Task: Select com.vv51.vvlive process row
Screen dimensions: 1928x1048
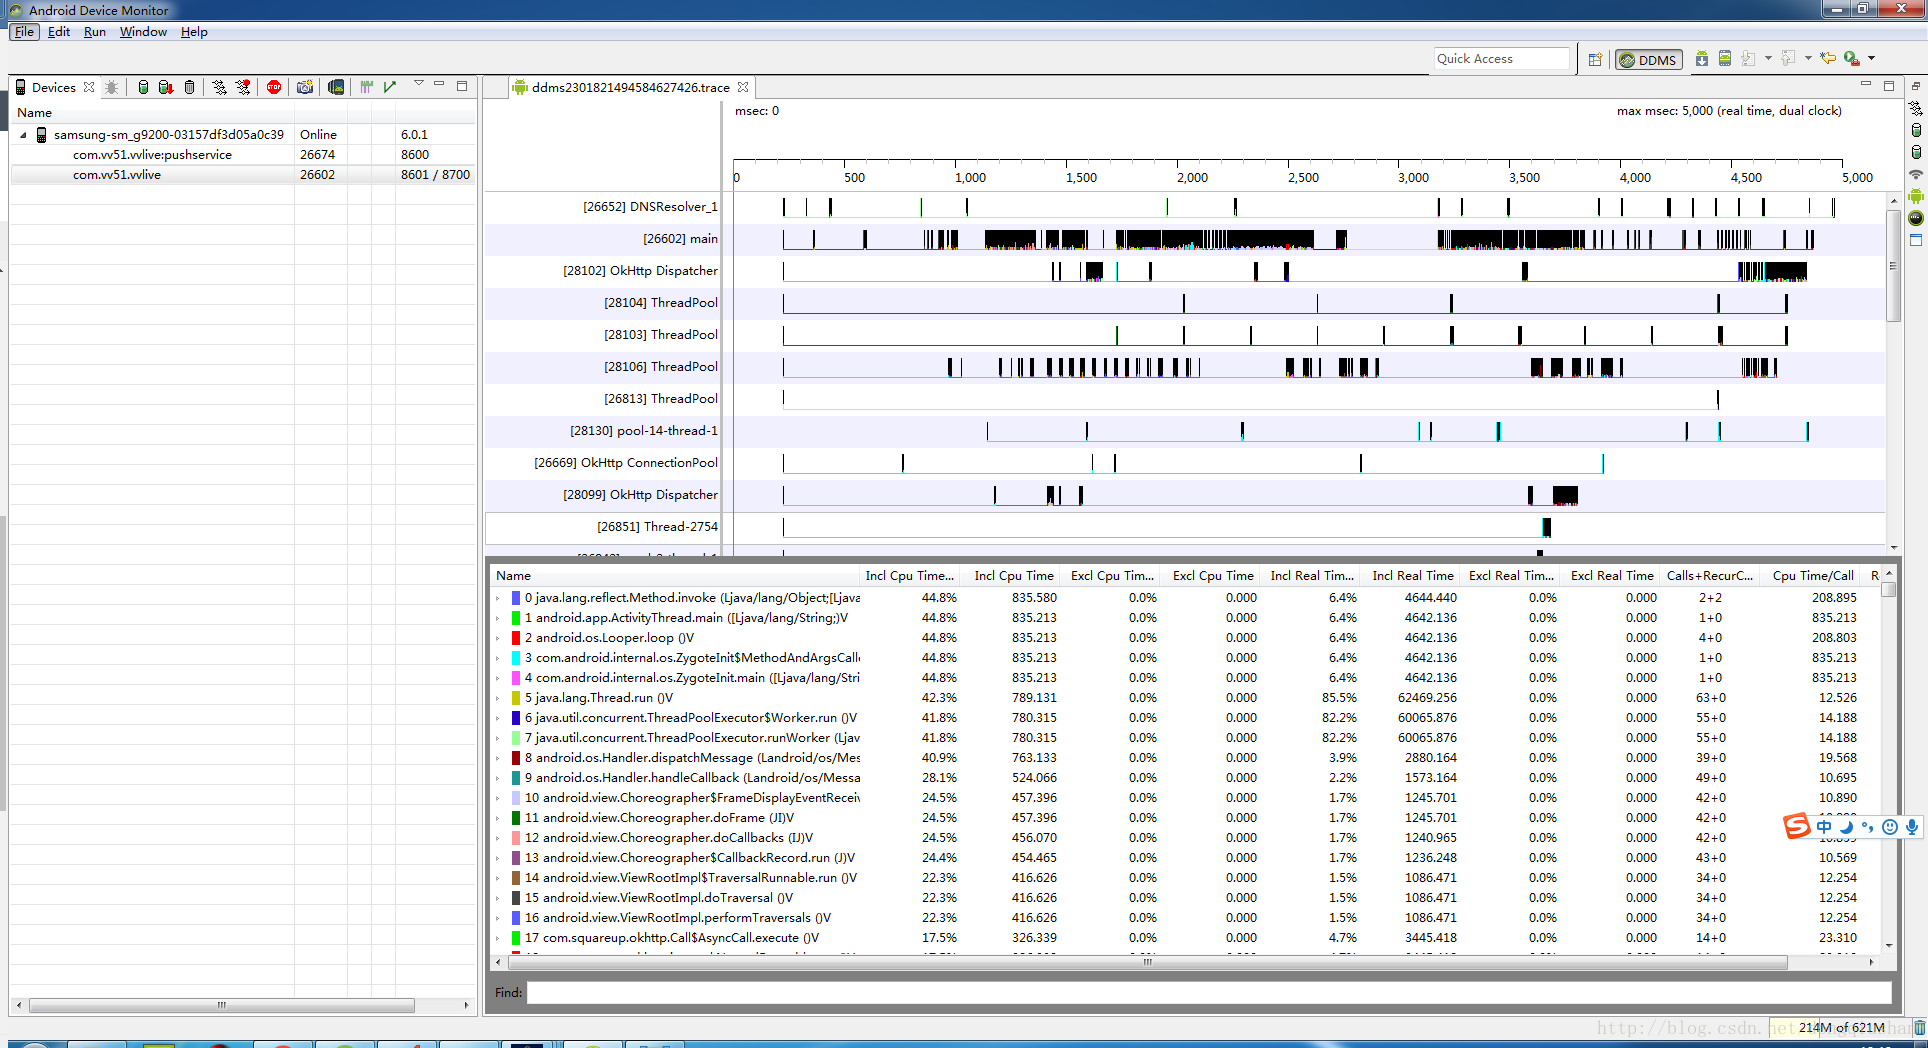Action: [x=242, y=175]
